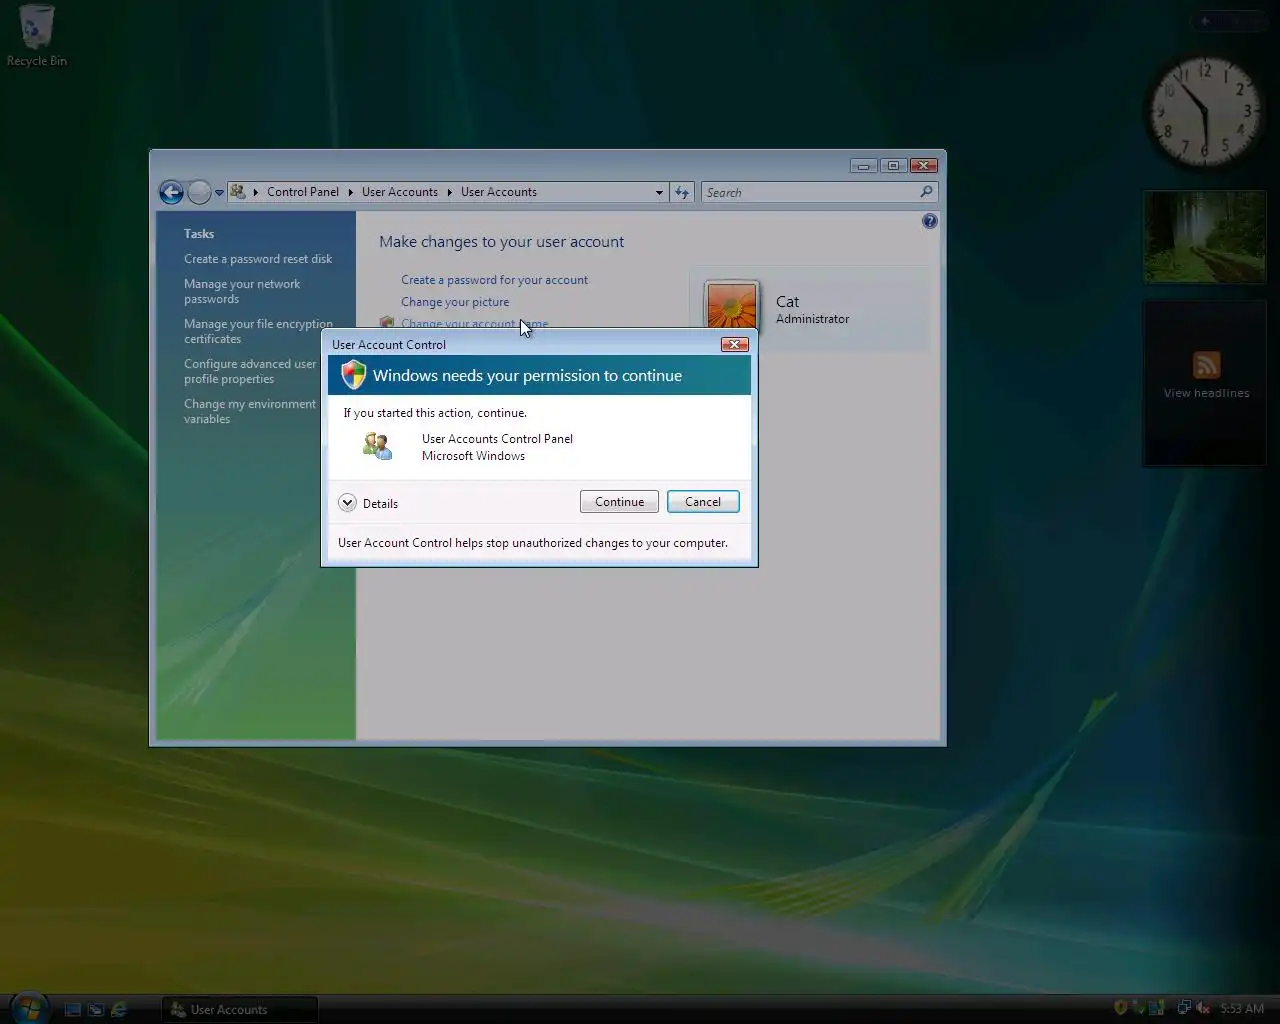Open Manage your file encryption certificates
This screenshot has height=1024, width=1280.
[x=258, y=331]
